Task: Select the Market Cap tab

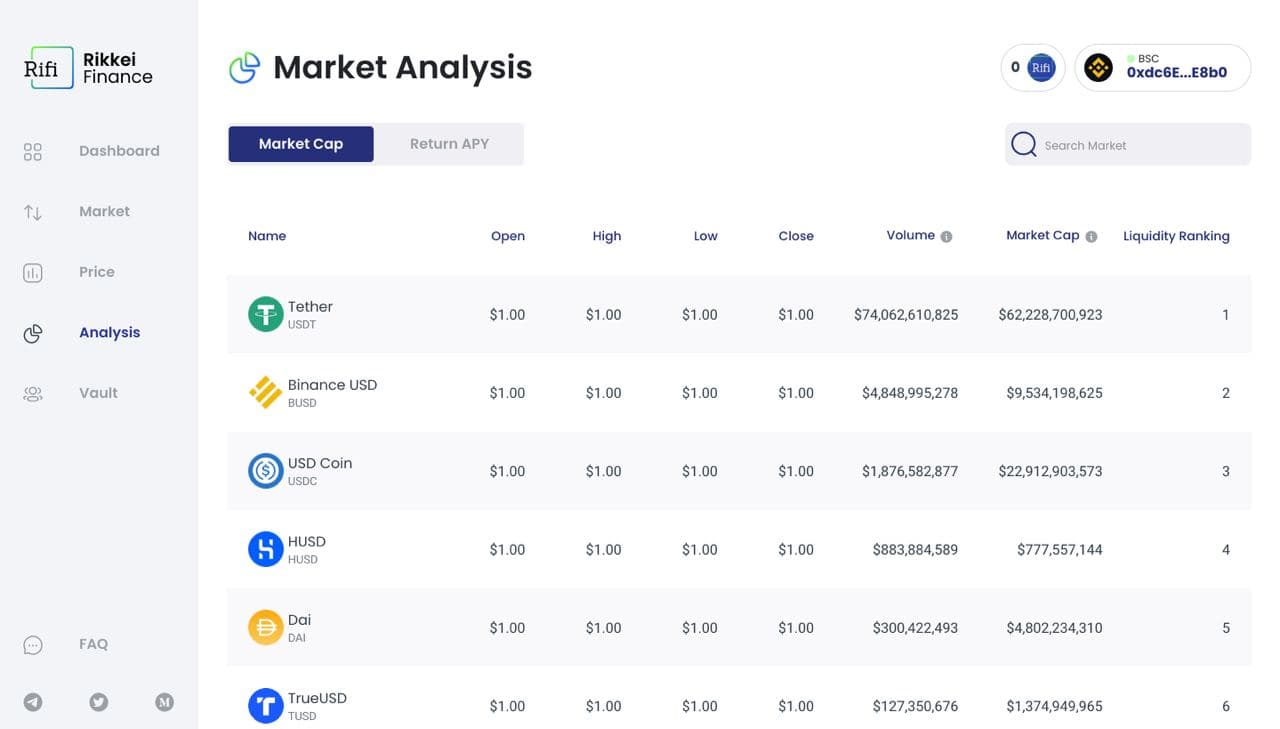Action: (x=301, y=144)
